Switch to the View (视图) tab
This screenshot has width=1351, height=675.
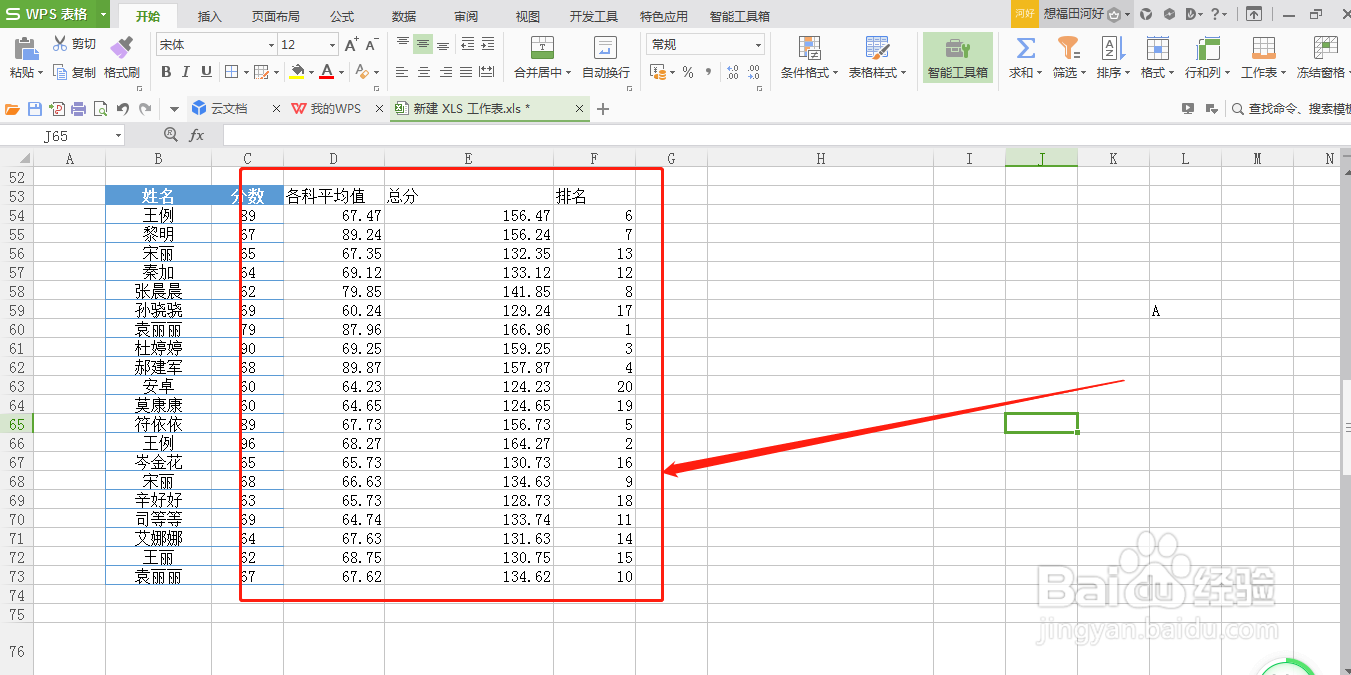[x=528, y=17]
